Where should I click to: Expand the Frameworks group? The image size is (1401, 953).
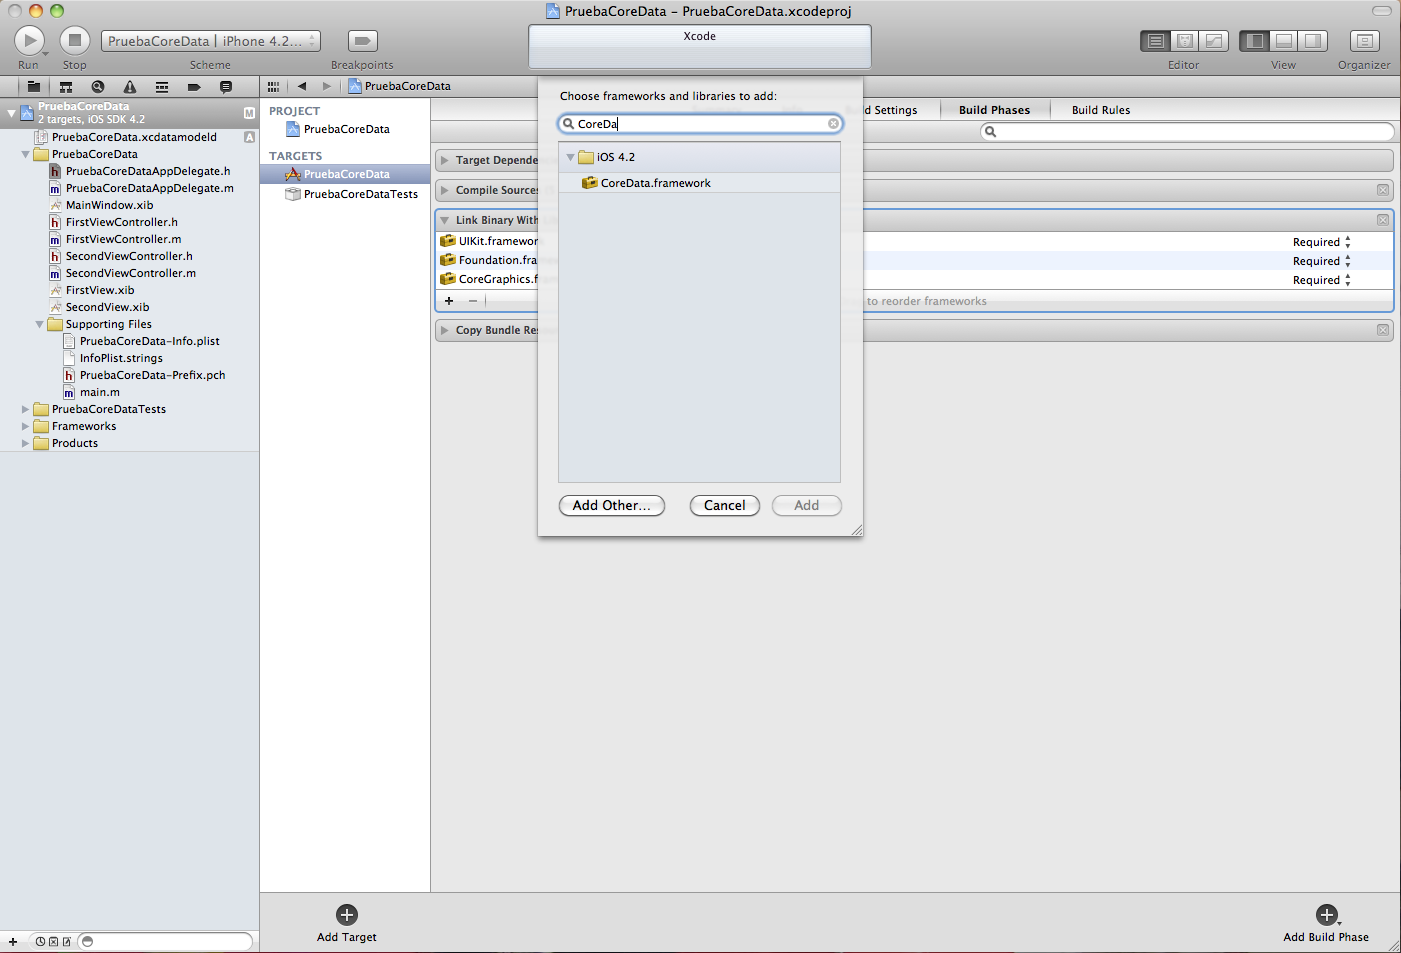(x=26, y=426)
